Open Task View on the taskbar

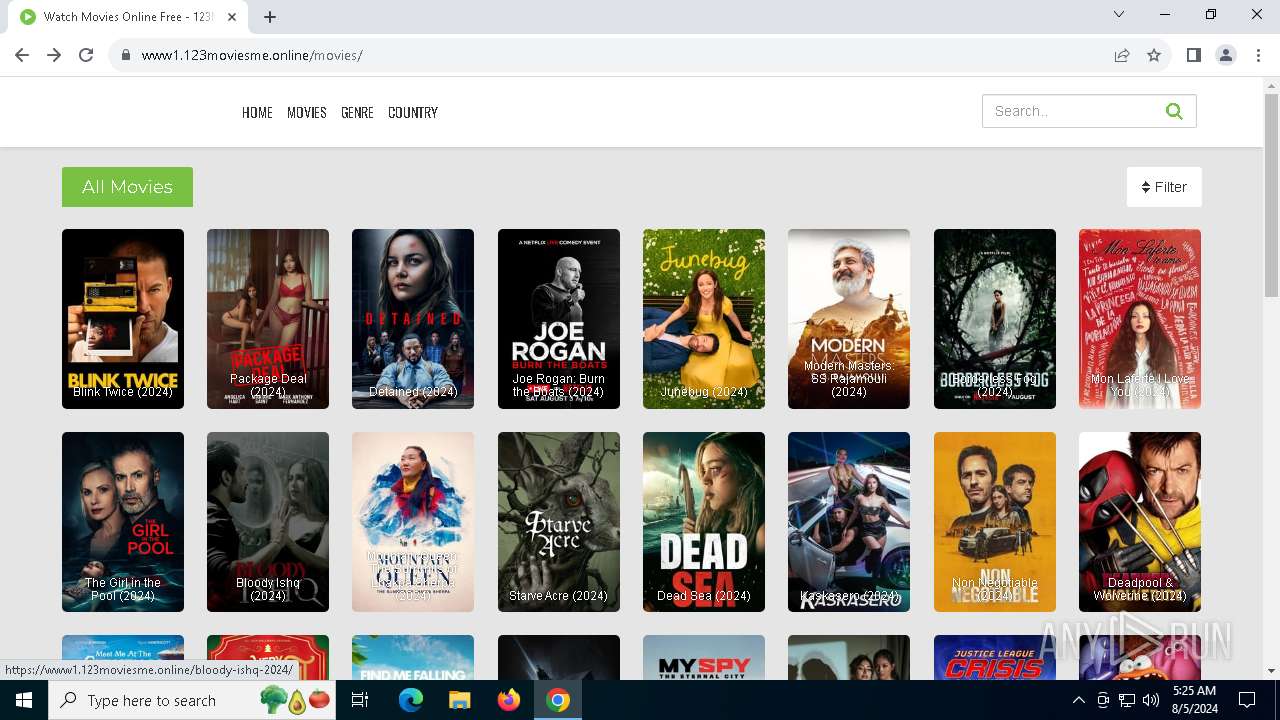click(360, 700)
